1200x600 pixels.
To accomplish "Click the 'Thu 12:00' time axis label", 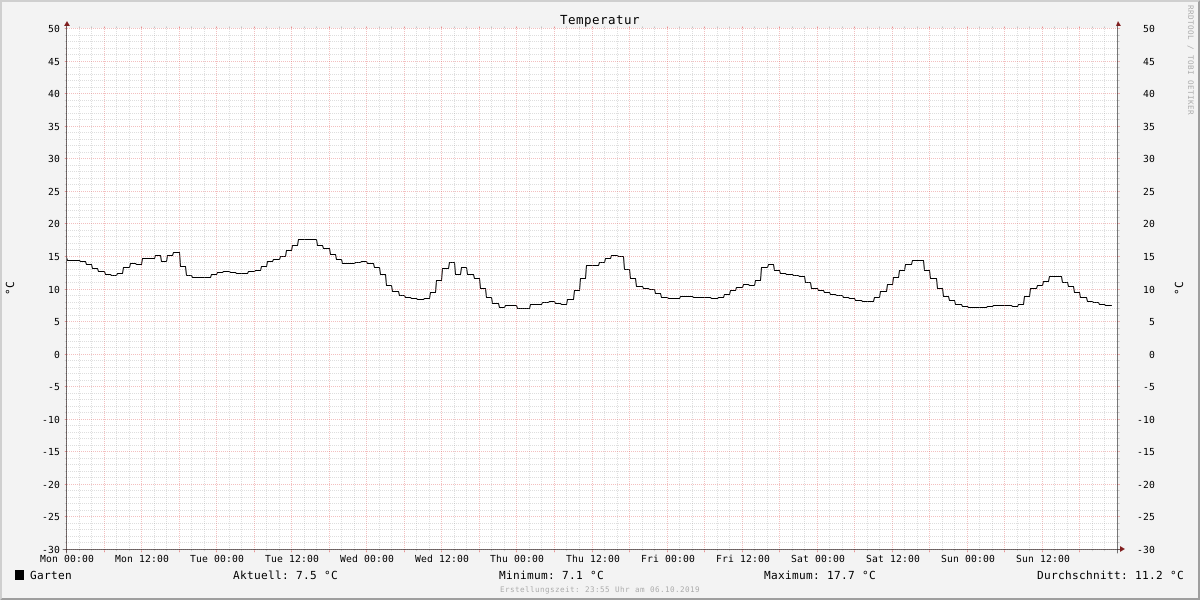I will point(593,559).
